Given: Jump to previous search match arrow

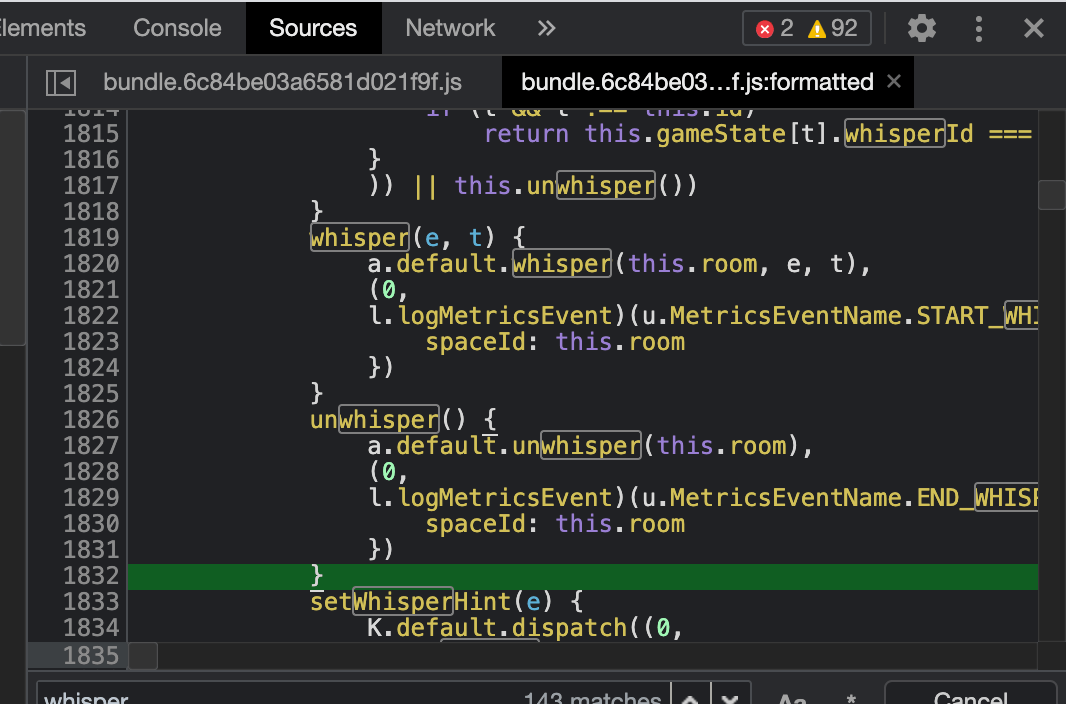Looking at the screenshot, I should point(690,697).
